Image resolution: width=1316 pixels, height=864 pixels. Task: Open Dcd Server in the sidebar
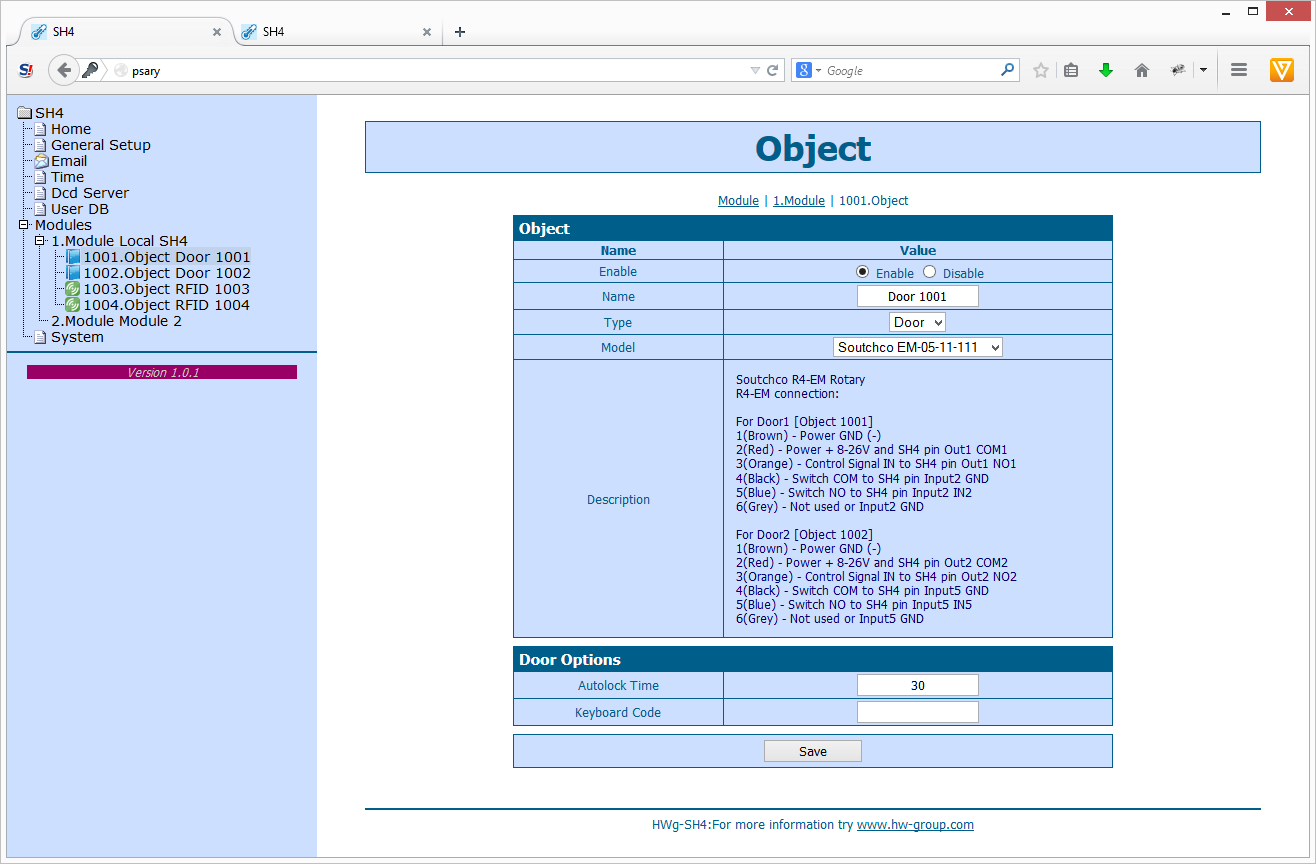[90, 193]
